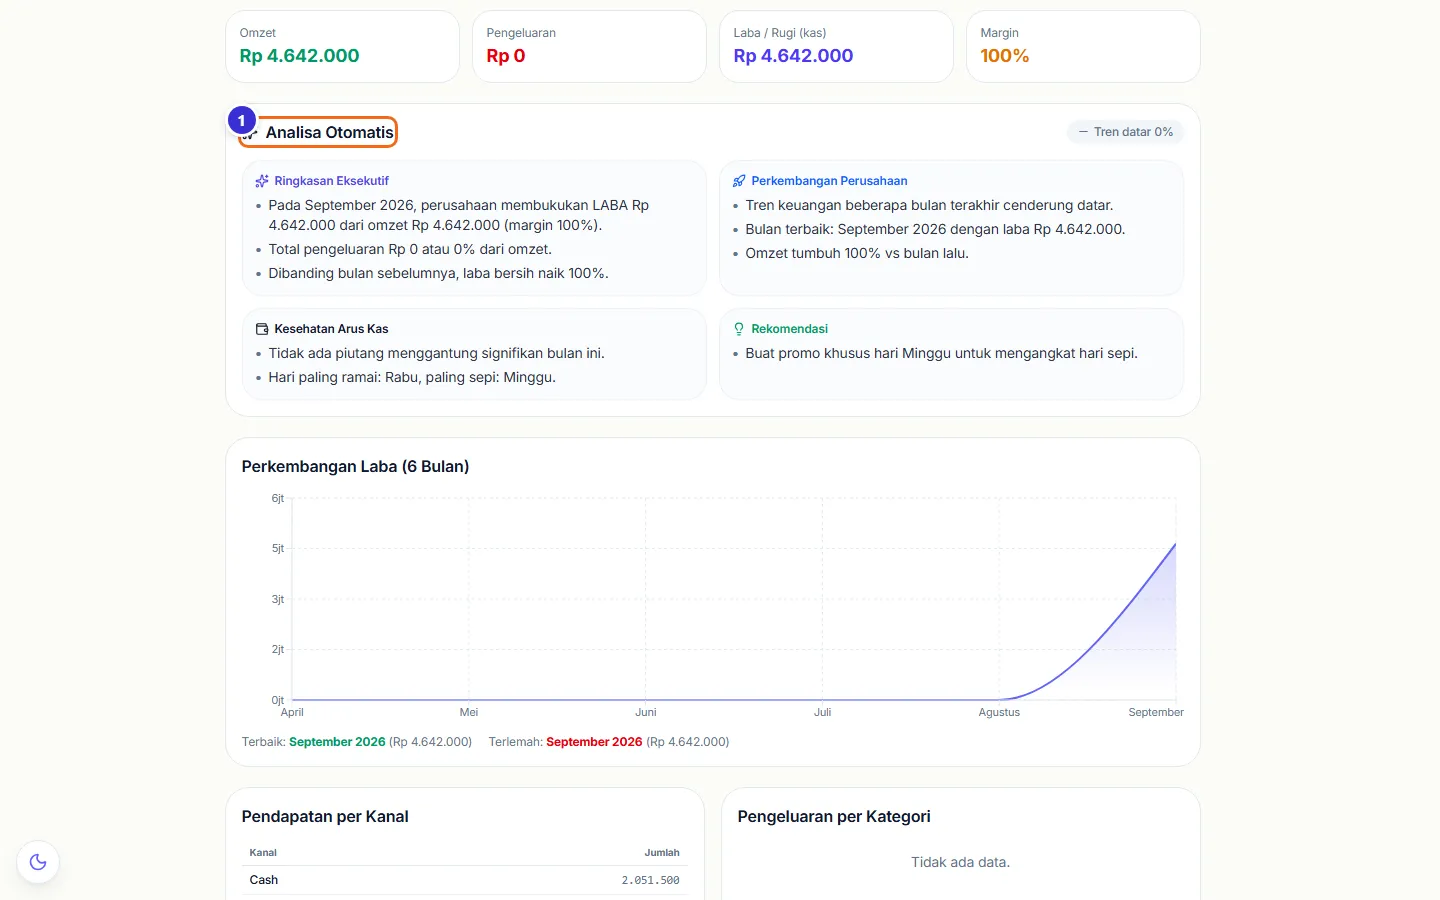
Task: Click the Cash amount "2.051.500"
Action: coord(650,880)
